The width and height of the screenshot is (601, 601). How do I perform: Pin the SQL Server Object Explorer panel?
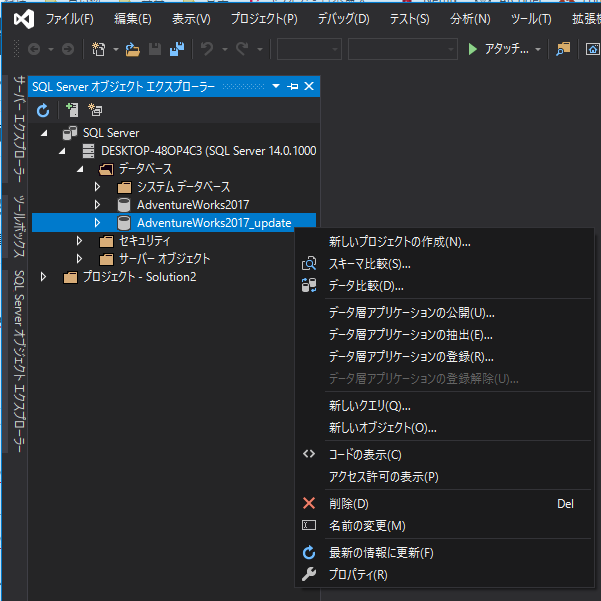pyautogui.click(x=292, y=86)
